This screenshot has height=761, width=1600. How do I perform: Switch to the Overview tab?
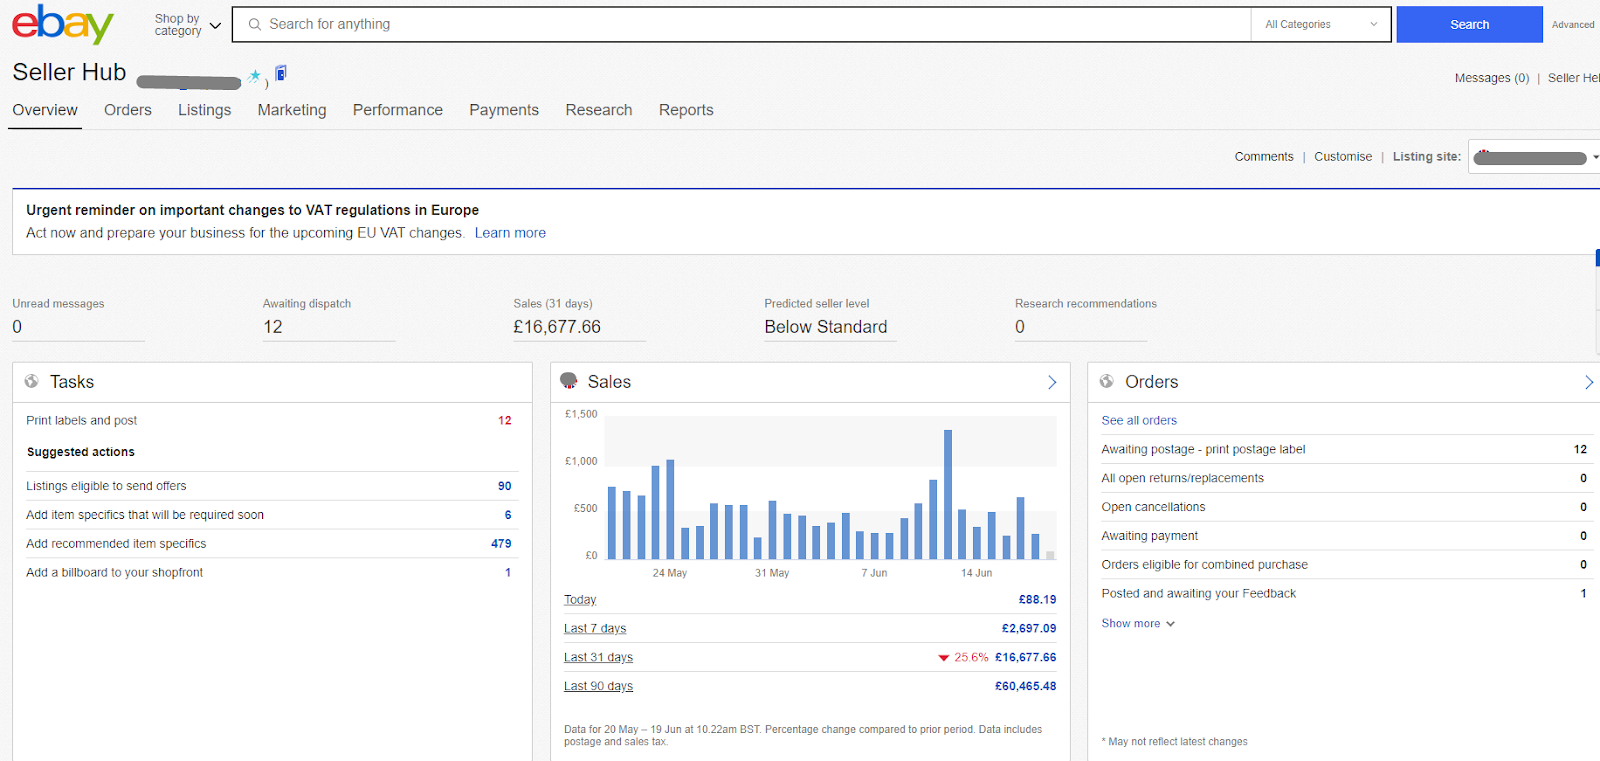tap(45, 110)
